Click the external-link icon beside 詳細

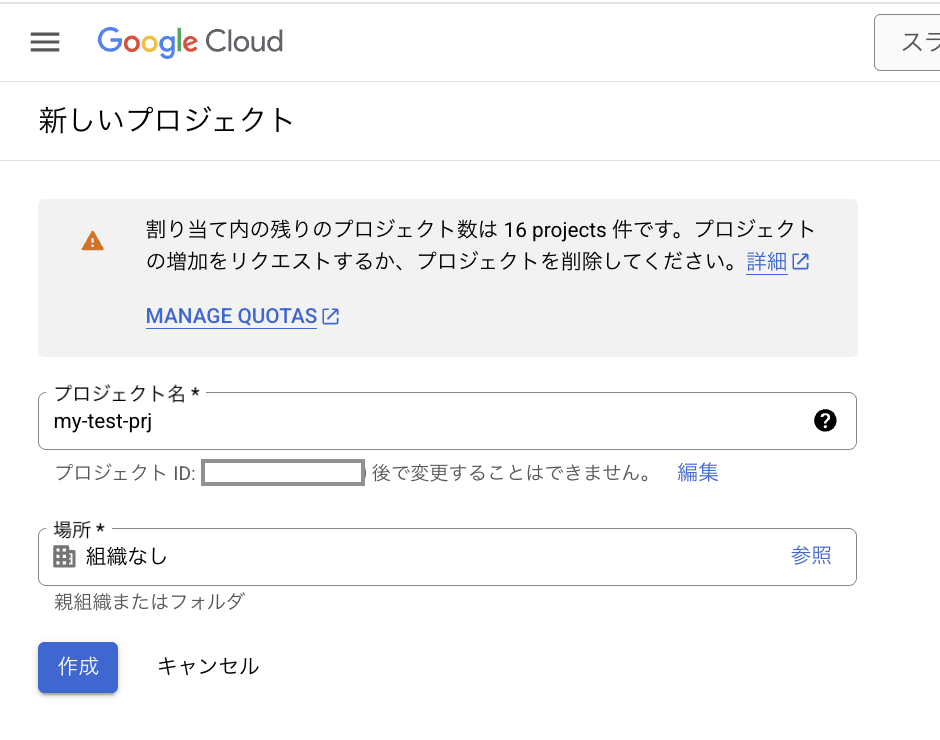801,262
